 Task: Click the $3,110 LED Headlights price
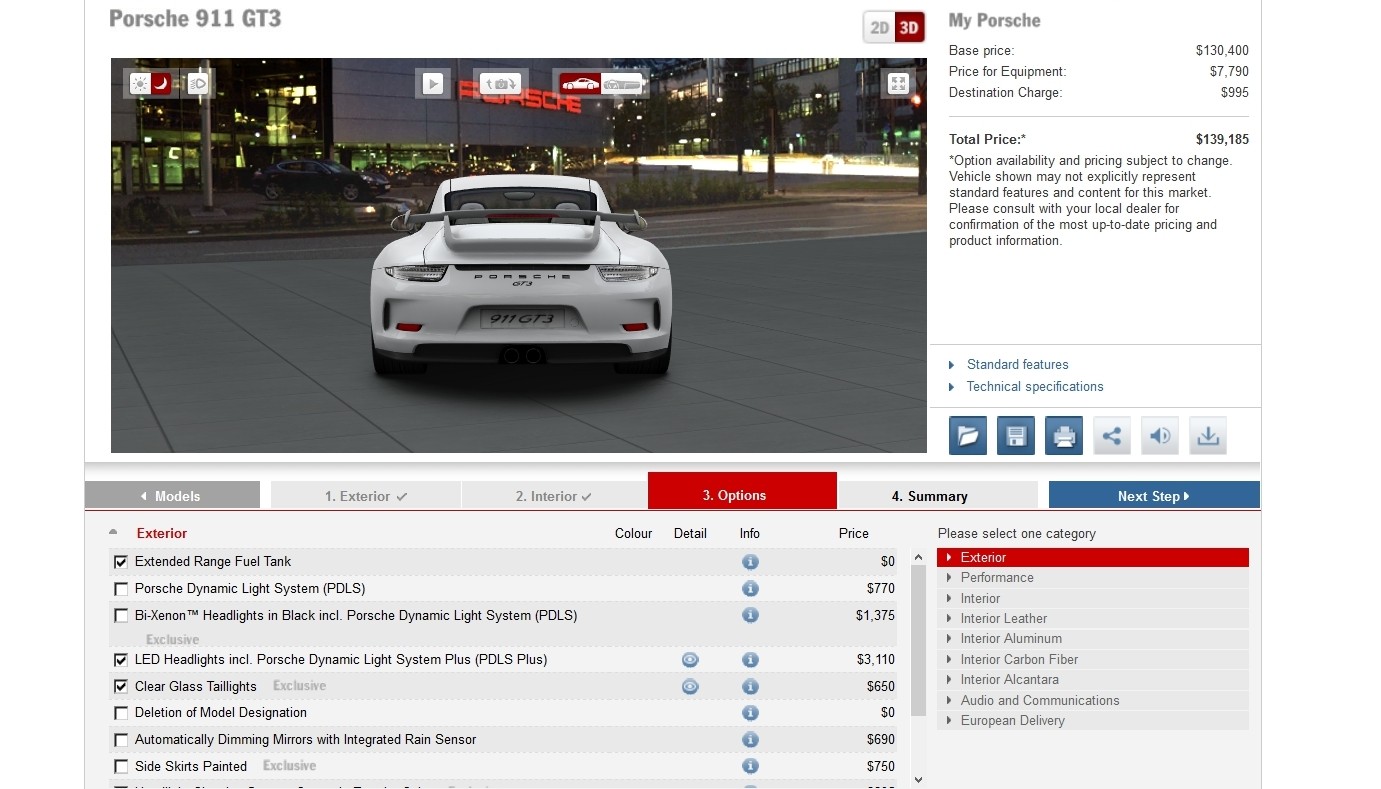tap(875, 660)
